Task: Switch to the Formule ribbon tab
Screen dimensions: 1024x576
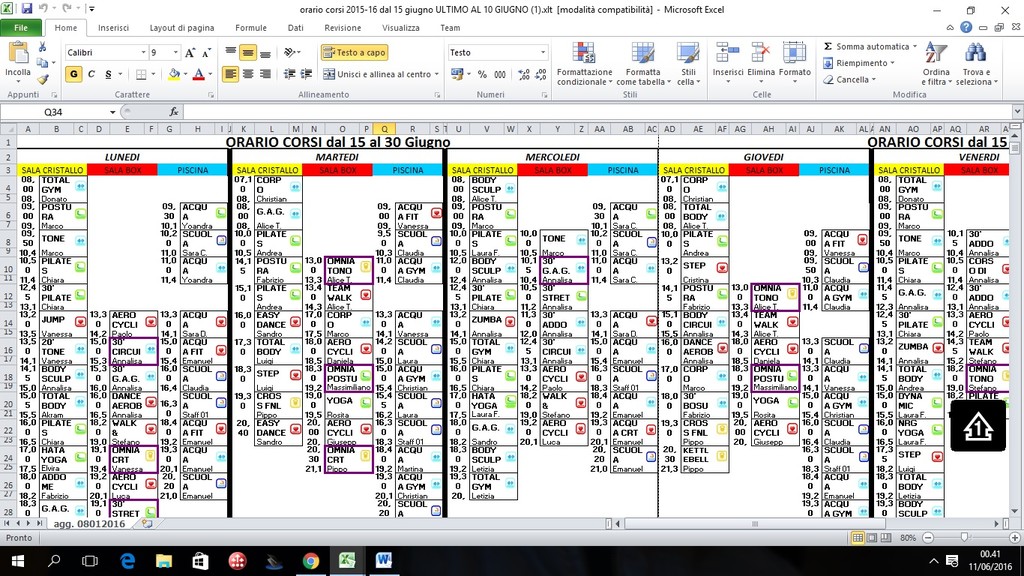Action: (x=251, y=28)
